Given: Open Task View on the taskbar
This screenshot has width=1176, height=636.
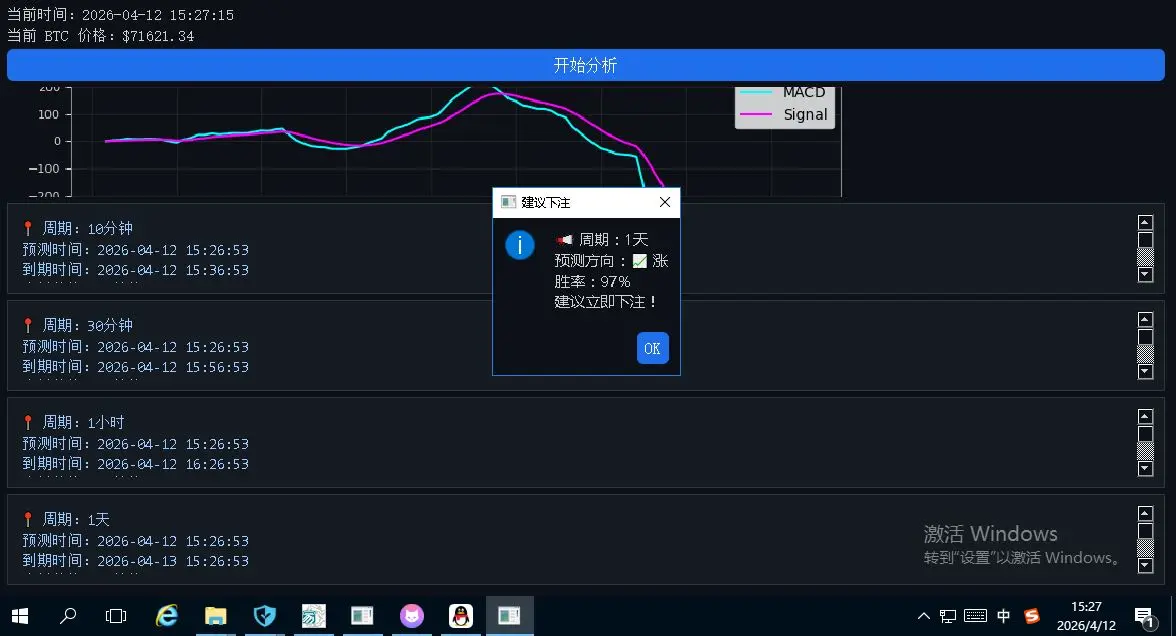Looking at the screenshot, I should point(116,616).
